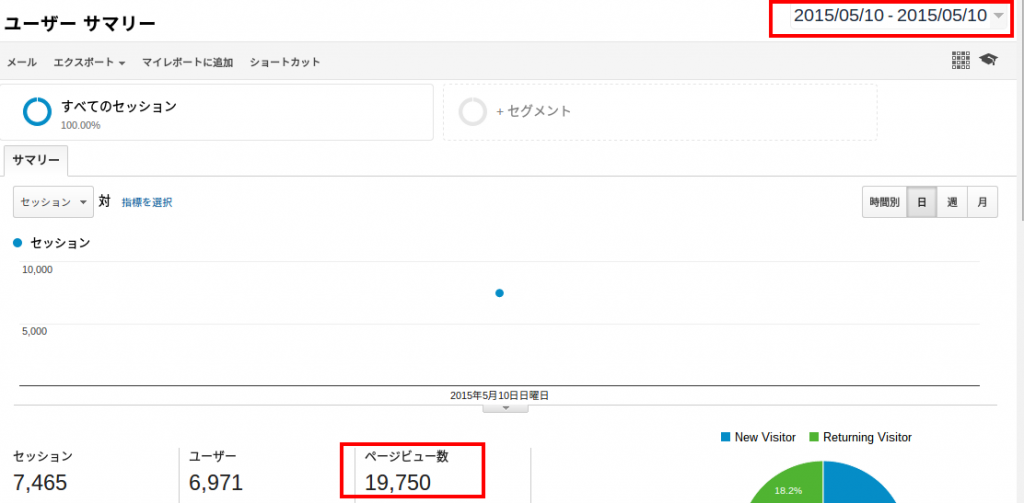Open the セッション metric dropdown

(53, 202)
